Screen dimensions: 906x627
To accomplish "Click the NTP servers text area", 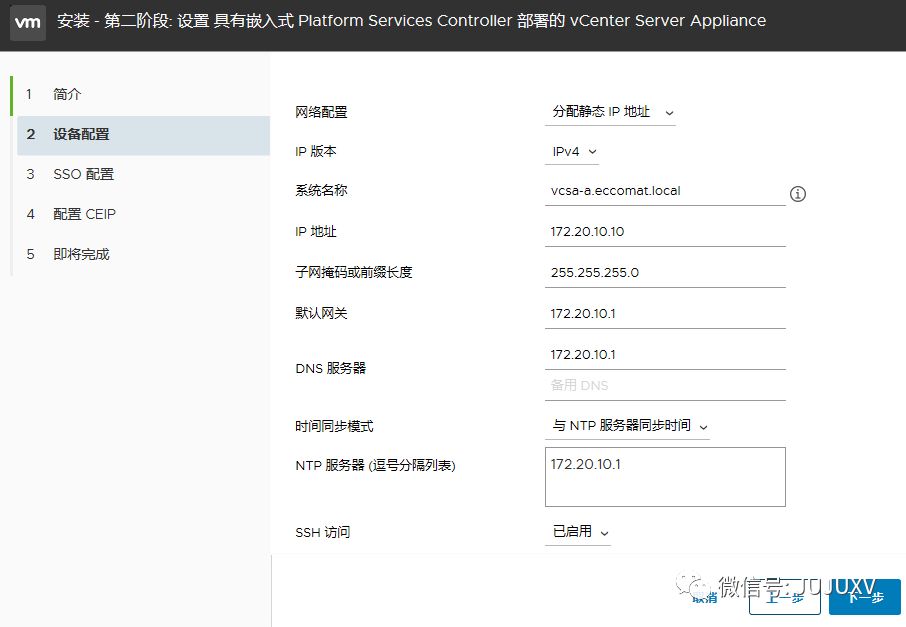I will (x=665, y=477).
